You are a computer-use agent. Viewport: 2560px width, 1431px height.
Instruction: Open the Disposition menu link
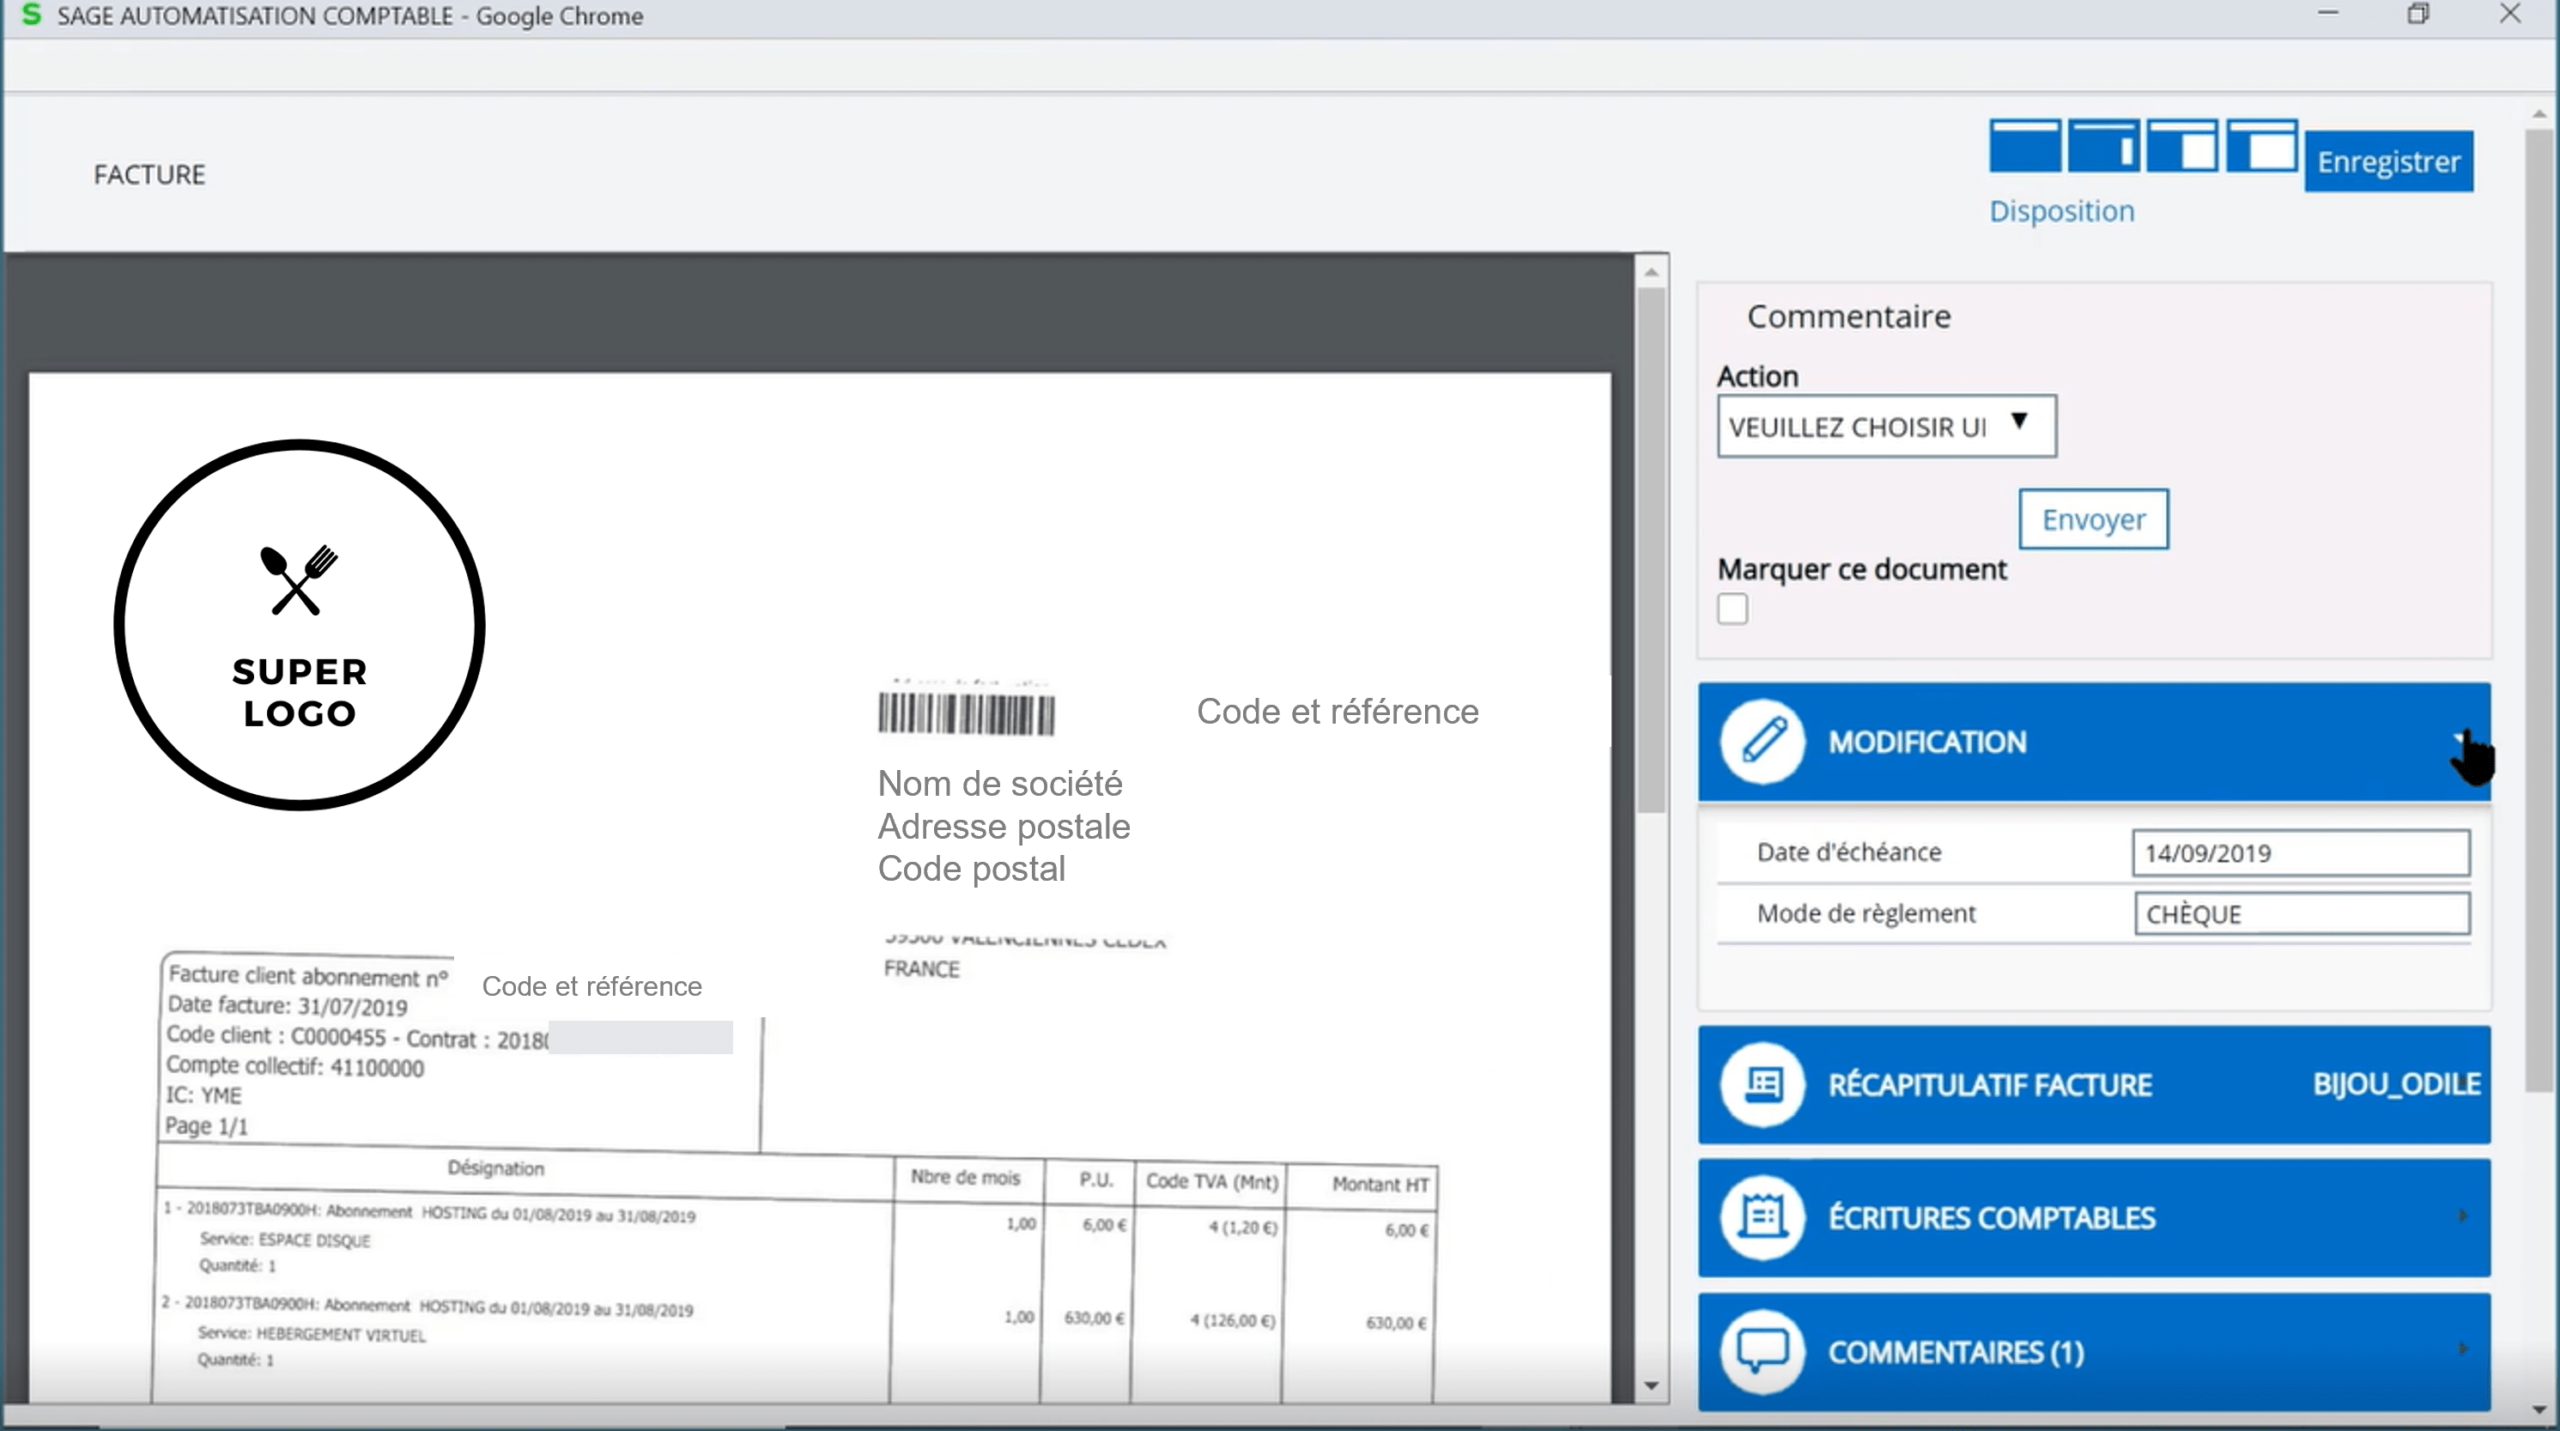2062,211
